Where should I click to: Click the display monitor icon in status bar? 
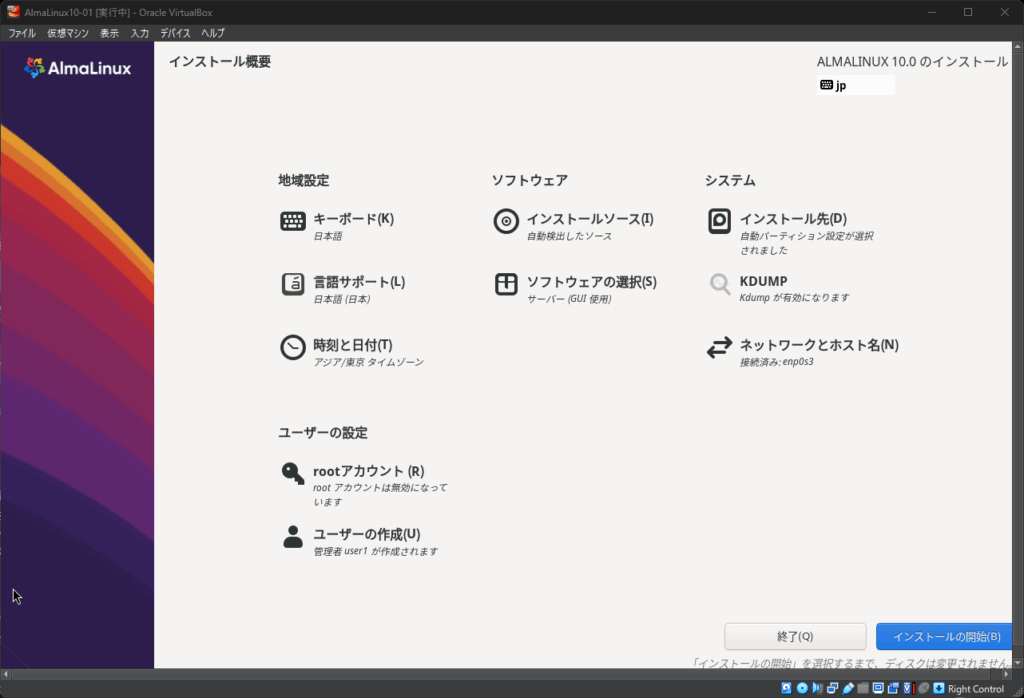[x=878, y=688]
